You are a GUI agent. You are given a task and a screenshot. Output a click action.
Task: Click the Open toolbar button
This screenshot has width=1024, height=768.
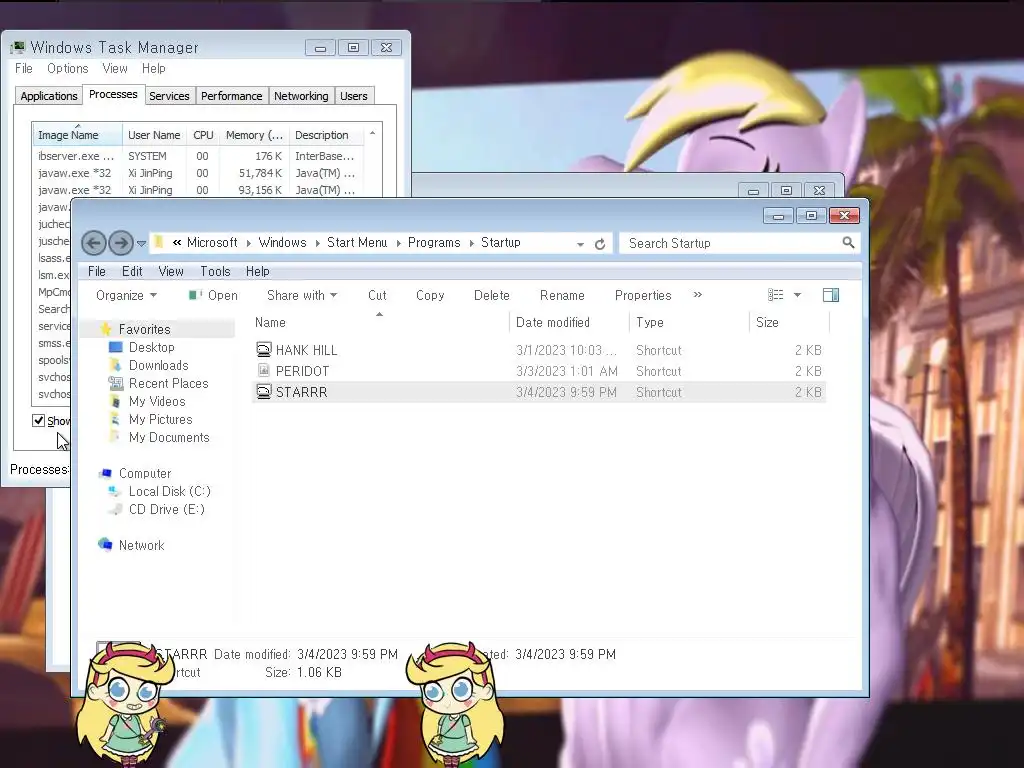pyautogui.click(x=213, y=295)
